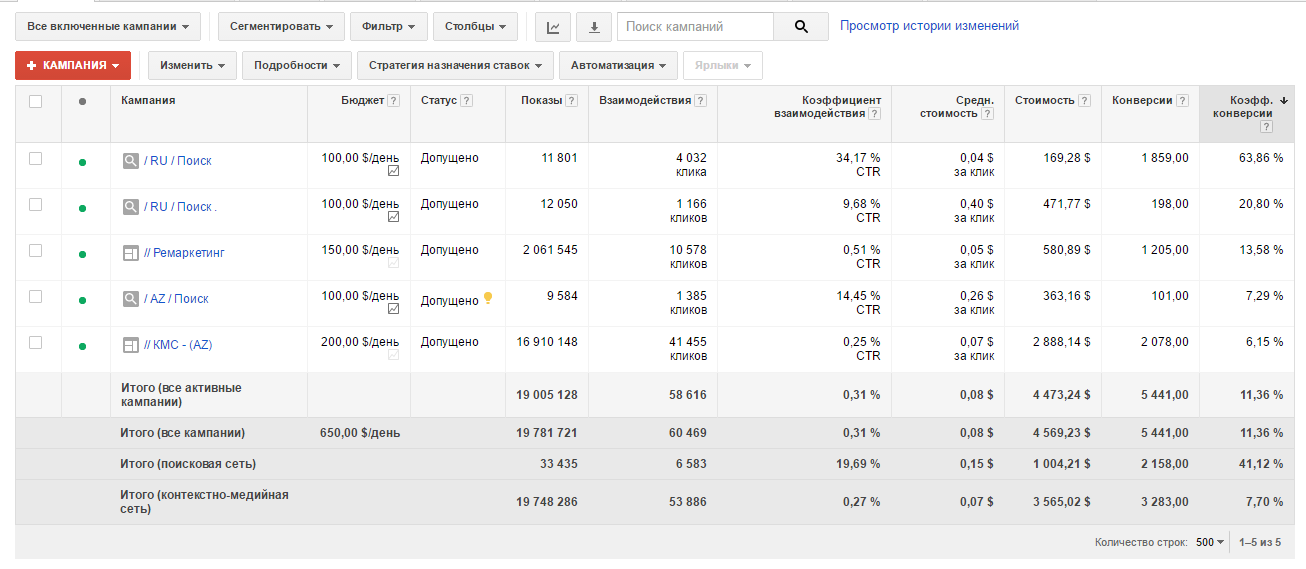Click the sort arrow in Коэфф. конверсии header
The image size is (1306, 569).
(1284, 100)
